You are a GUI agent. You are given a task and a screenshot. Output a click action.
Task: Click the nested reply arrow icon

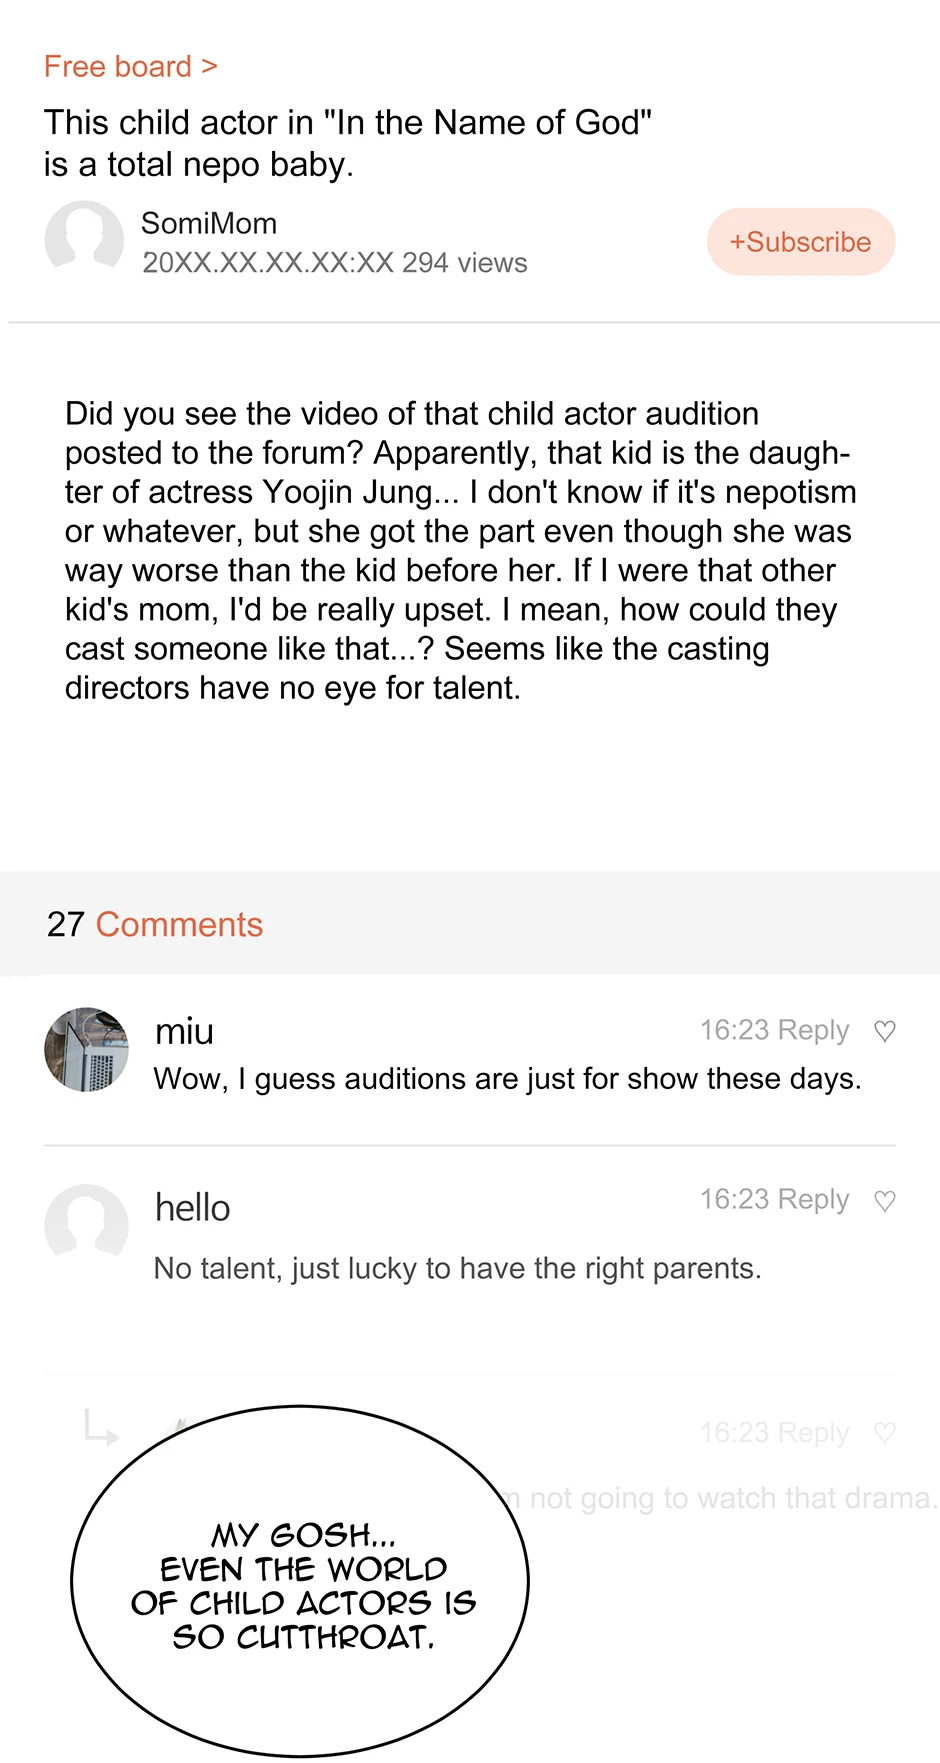[x=101, y=1427]
